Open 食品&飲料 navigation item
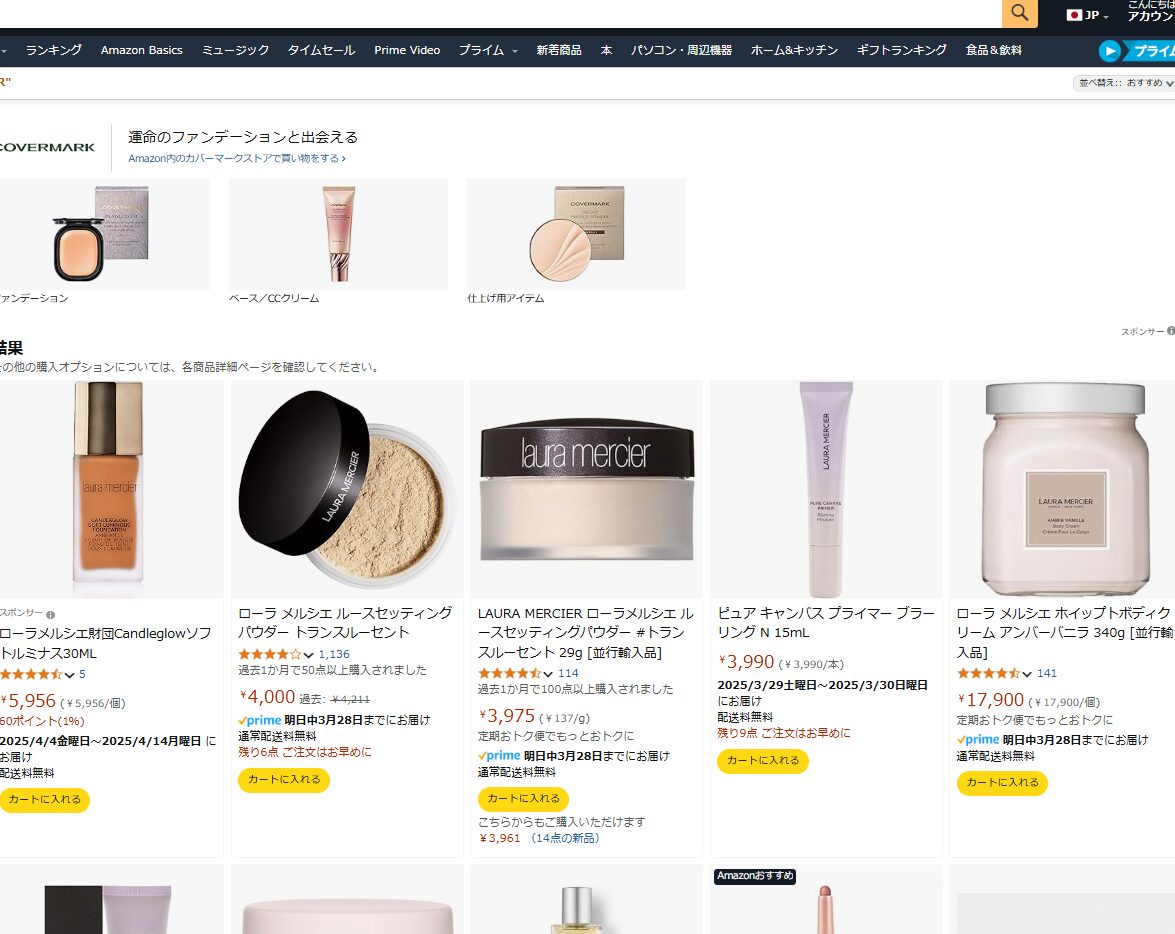The image size is (1175, 934). pyautogui.click(x=994, y=50)
